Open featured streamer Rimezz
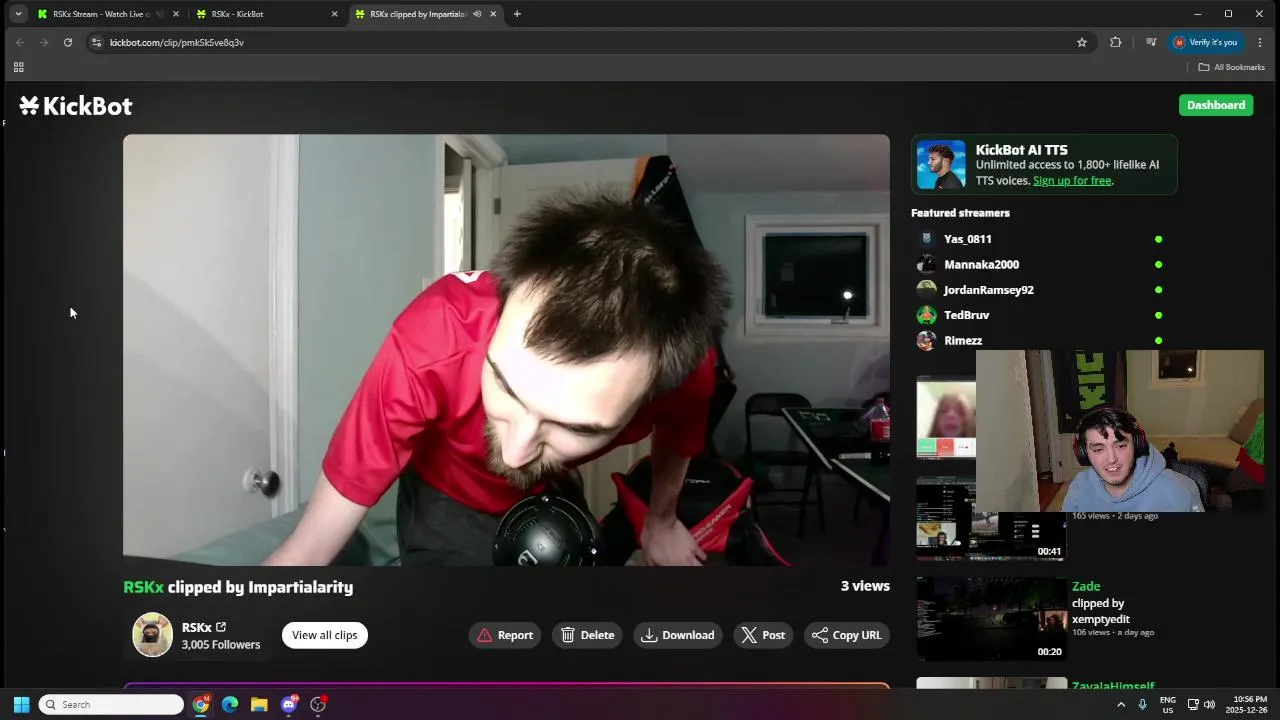The height and width of the screenshot is (720, 1280). coord(963,340)
